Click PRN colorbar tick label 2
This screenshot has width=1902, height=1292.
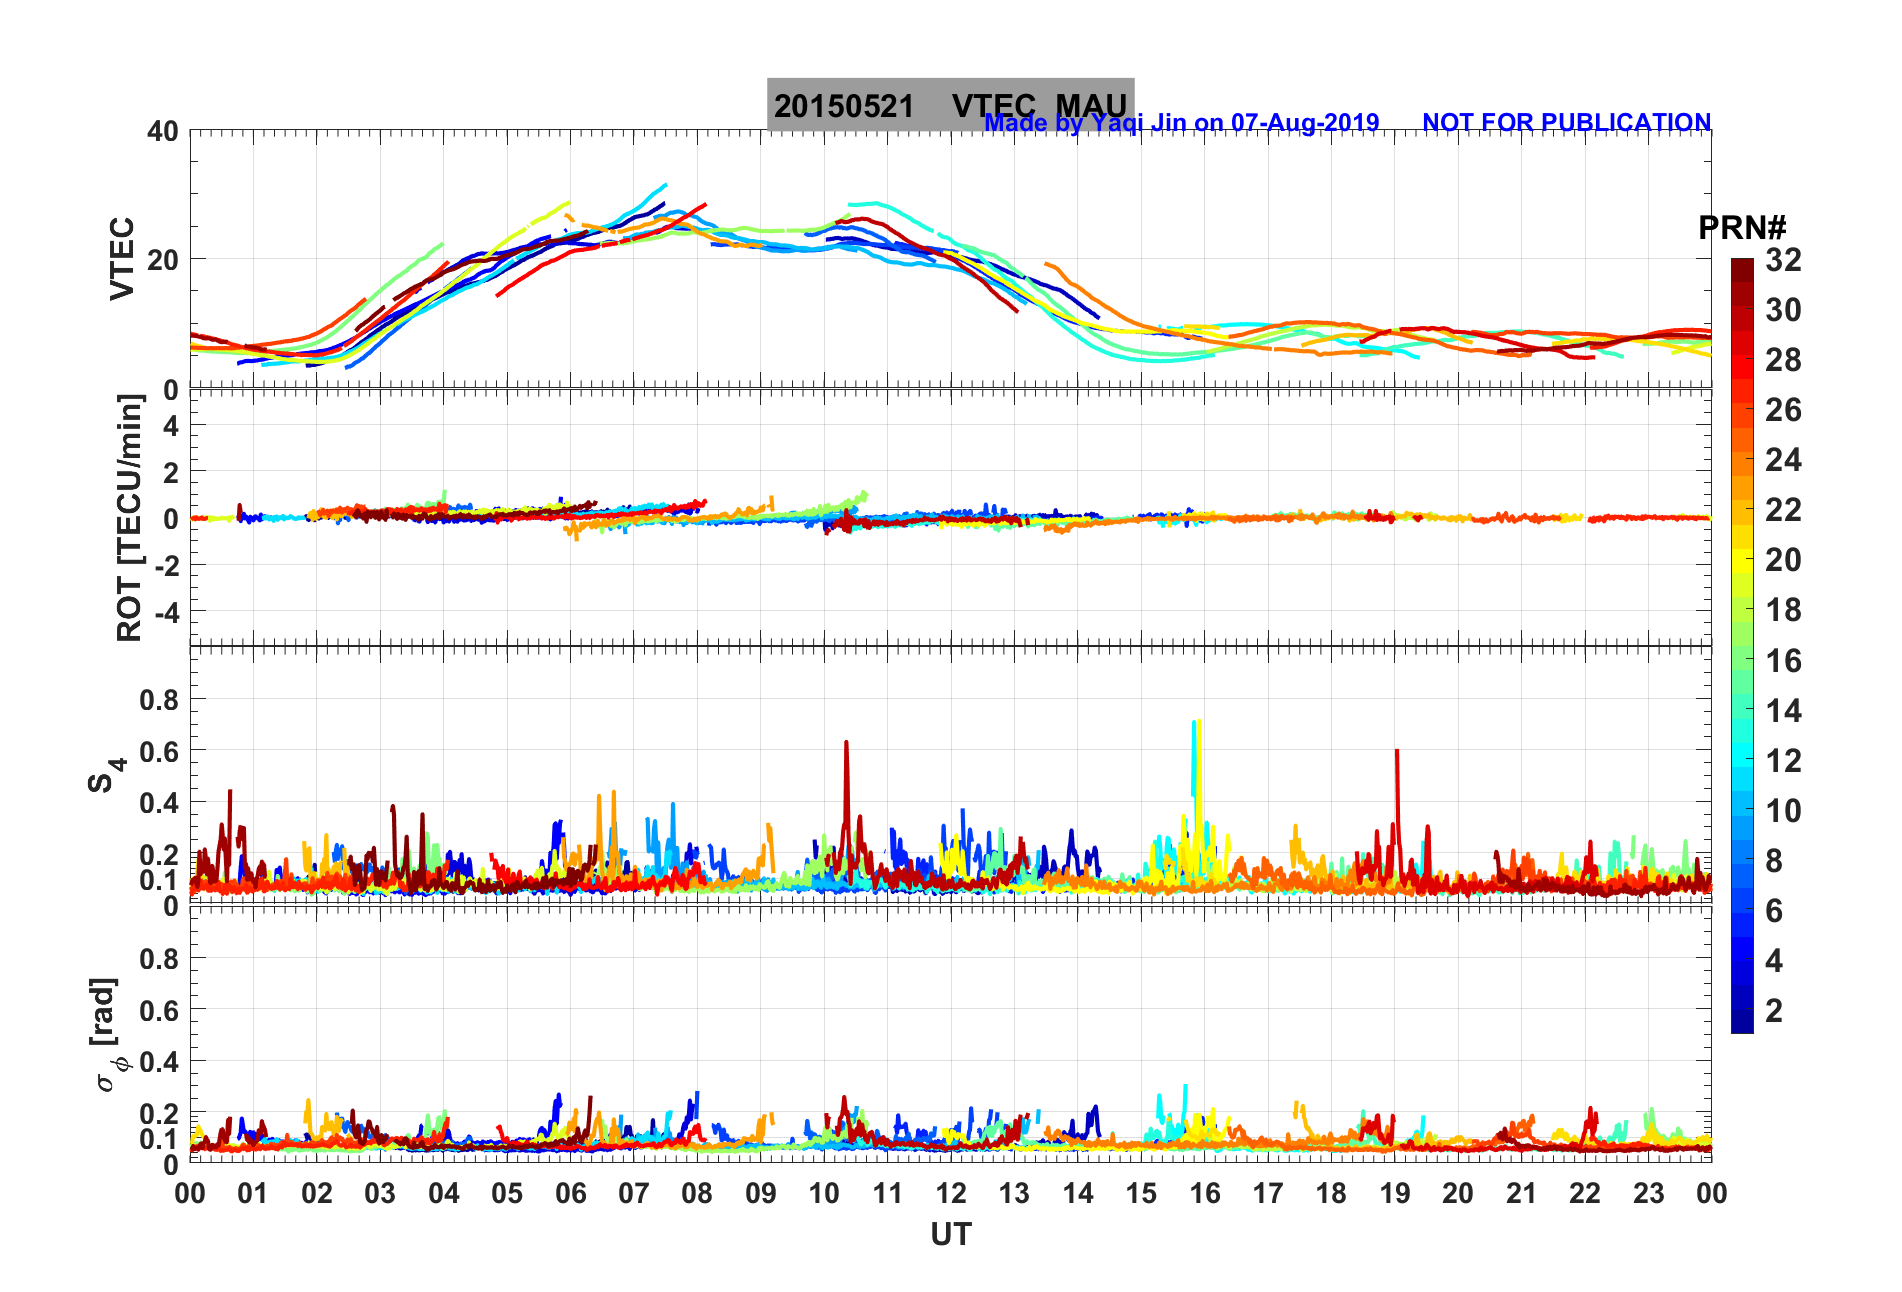(1774, 1011)
